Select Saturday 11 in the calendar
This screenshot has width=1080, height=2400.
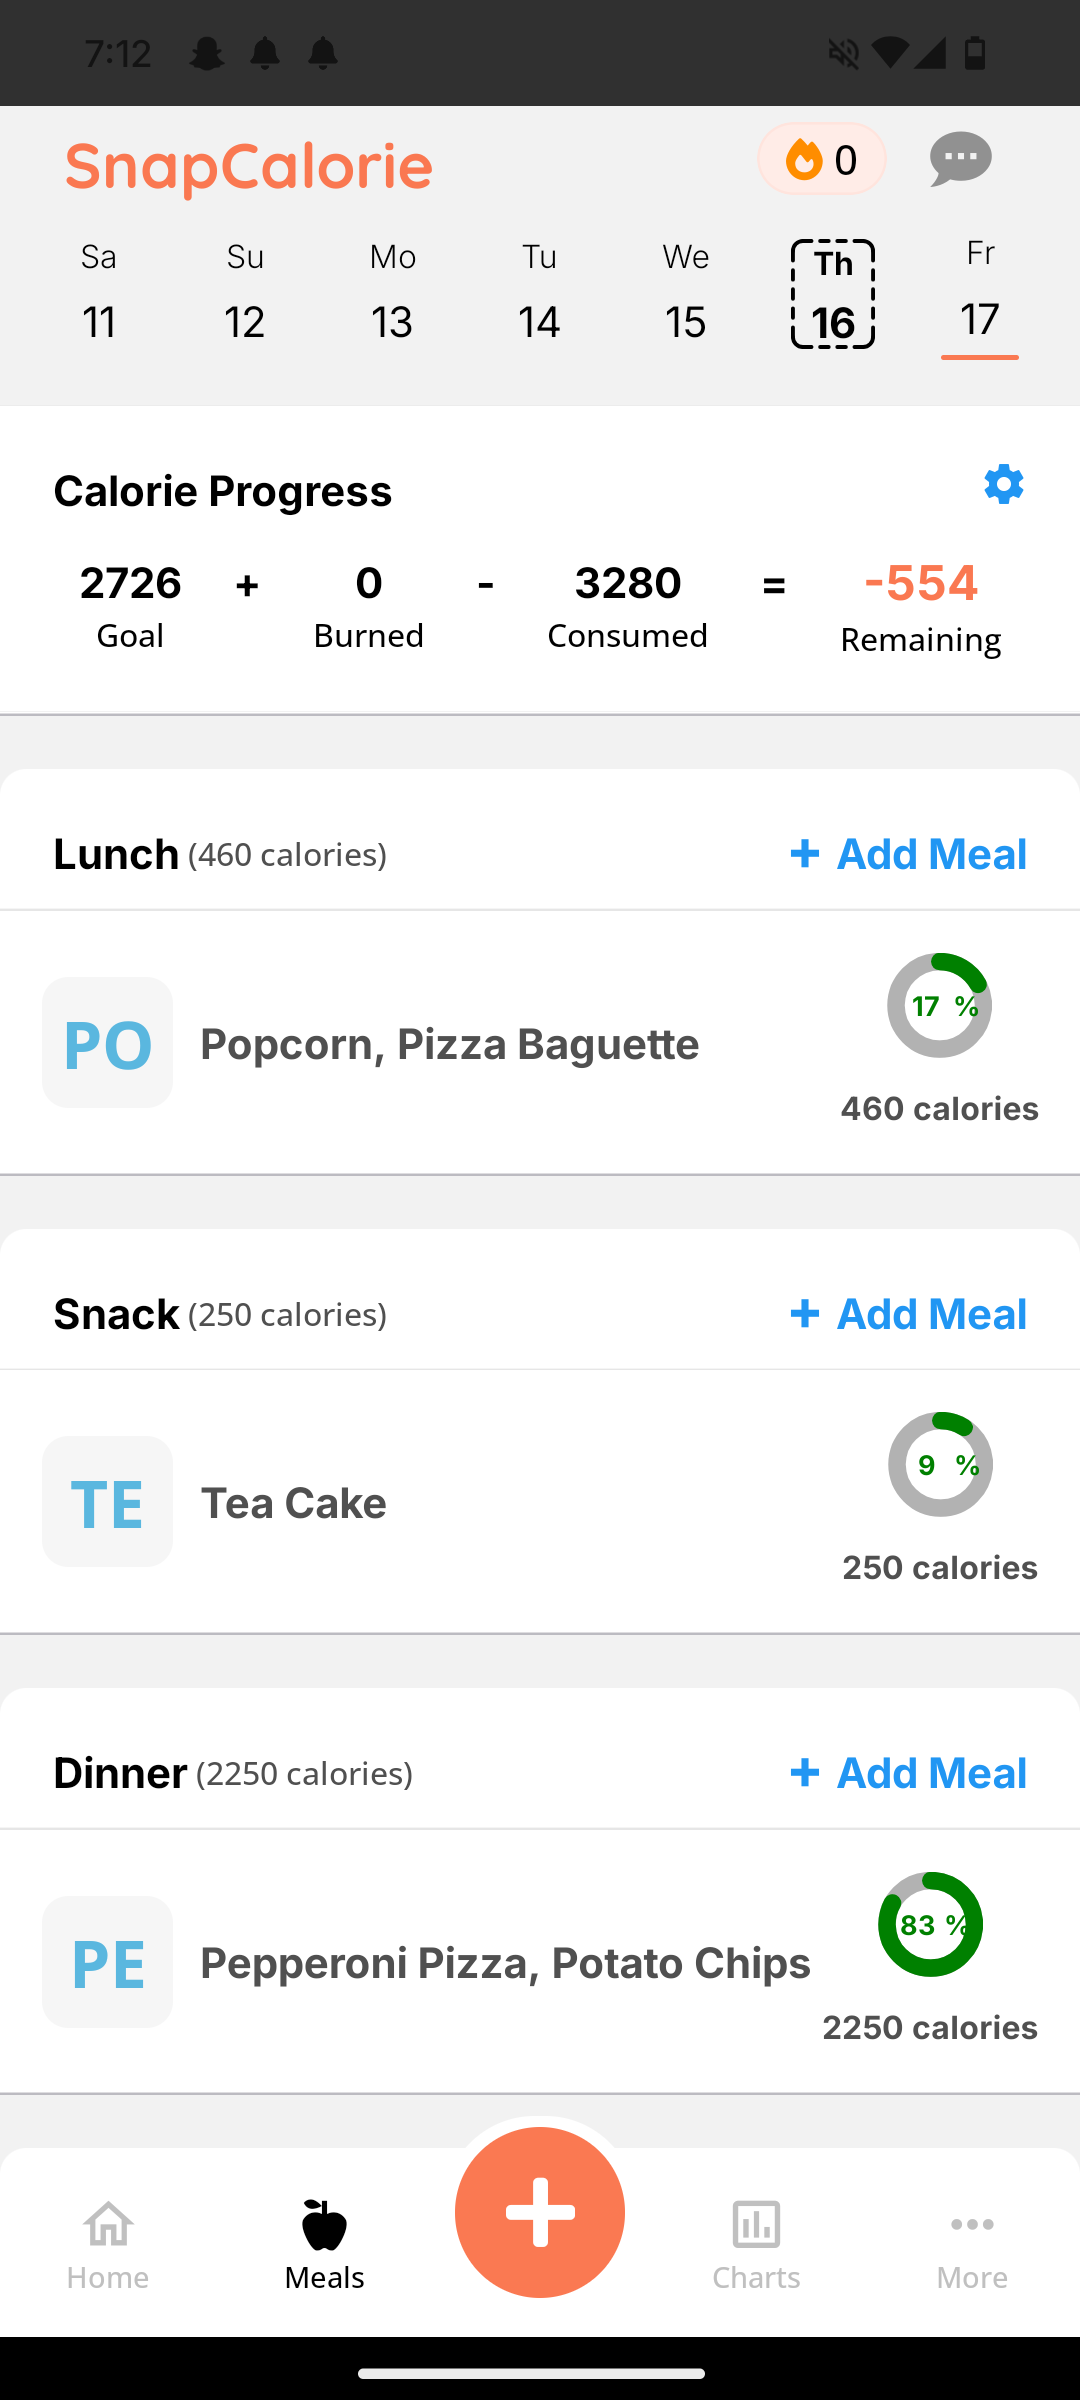pyautogui.click(x=99, y=294)
